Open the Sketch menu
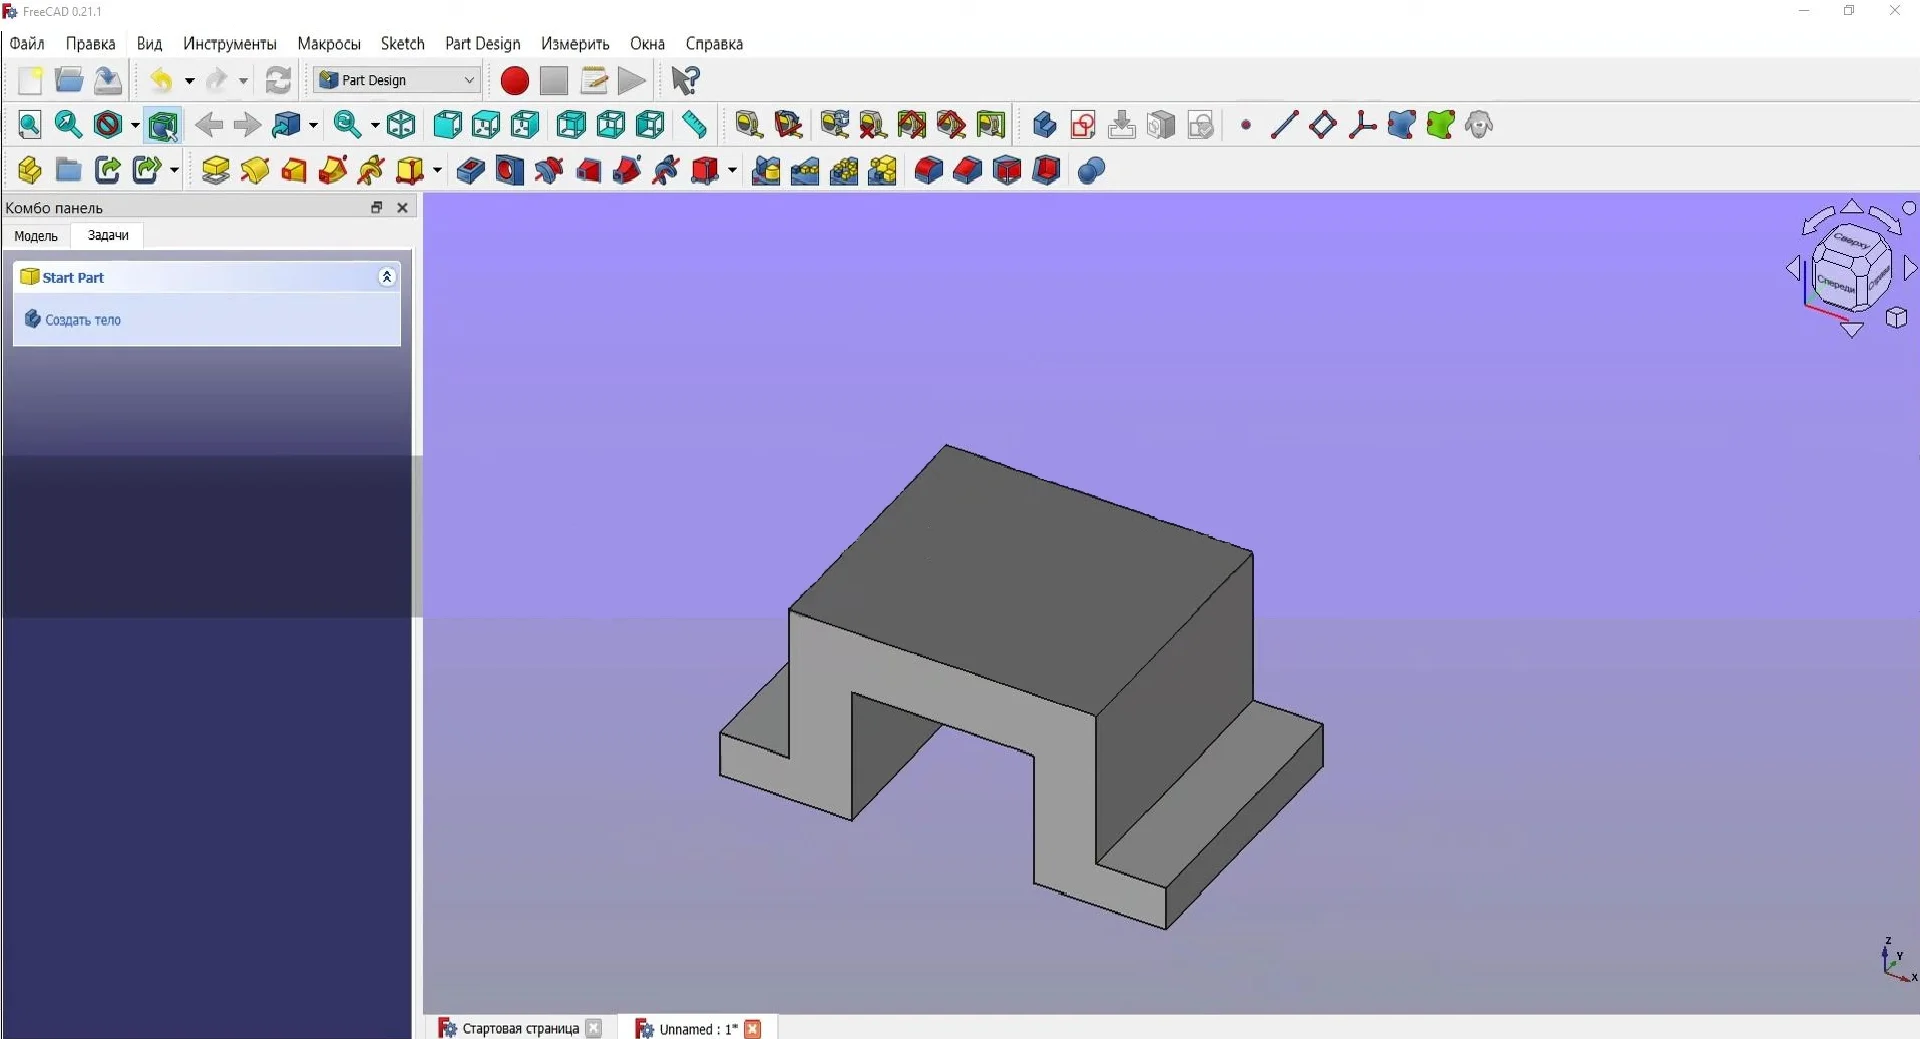 coord(402,43)
